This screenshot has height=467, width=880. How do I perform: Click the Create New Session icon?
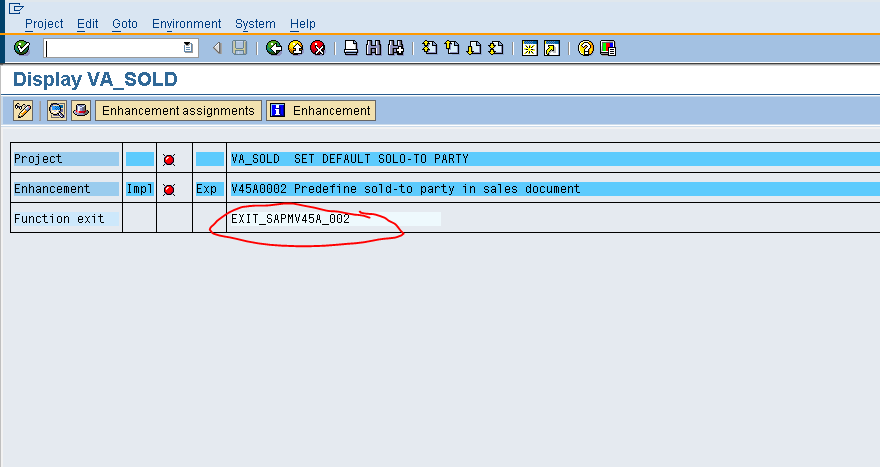click(x=529, y=48)
